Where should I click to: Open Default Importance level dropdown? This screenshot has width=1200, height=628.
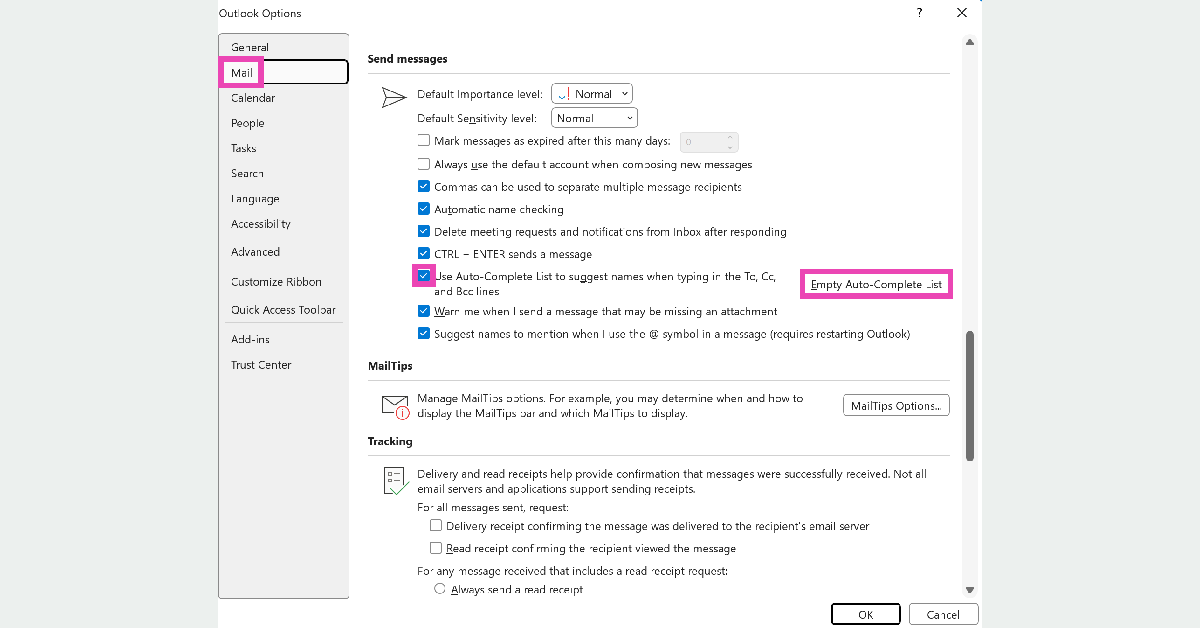click(592, 94)
